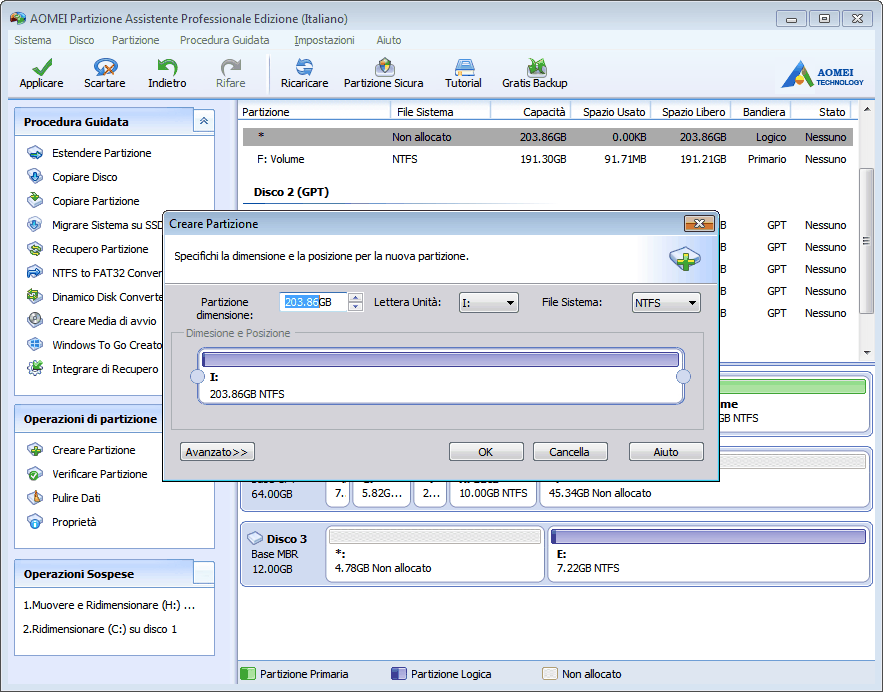Click the Rifare redo icon
883x692 pixels.
point(230,67)
